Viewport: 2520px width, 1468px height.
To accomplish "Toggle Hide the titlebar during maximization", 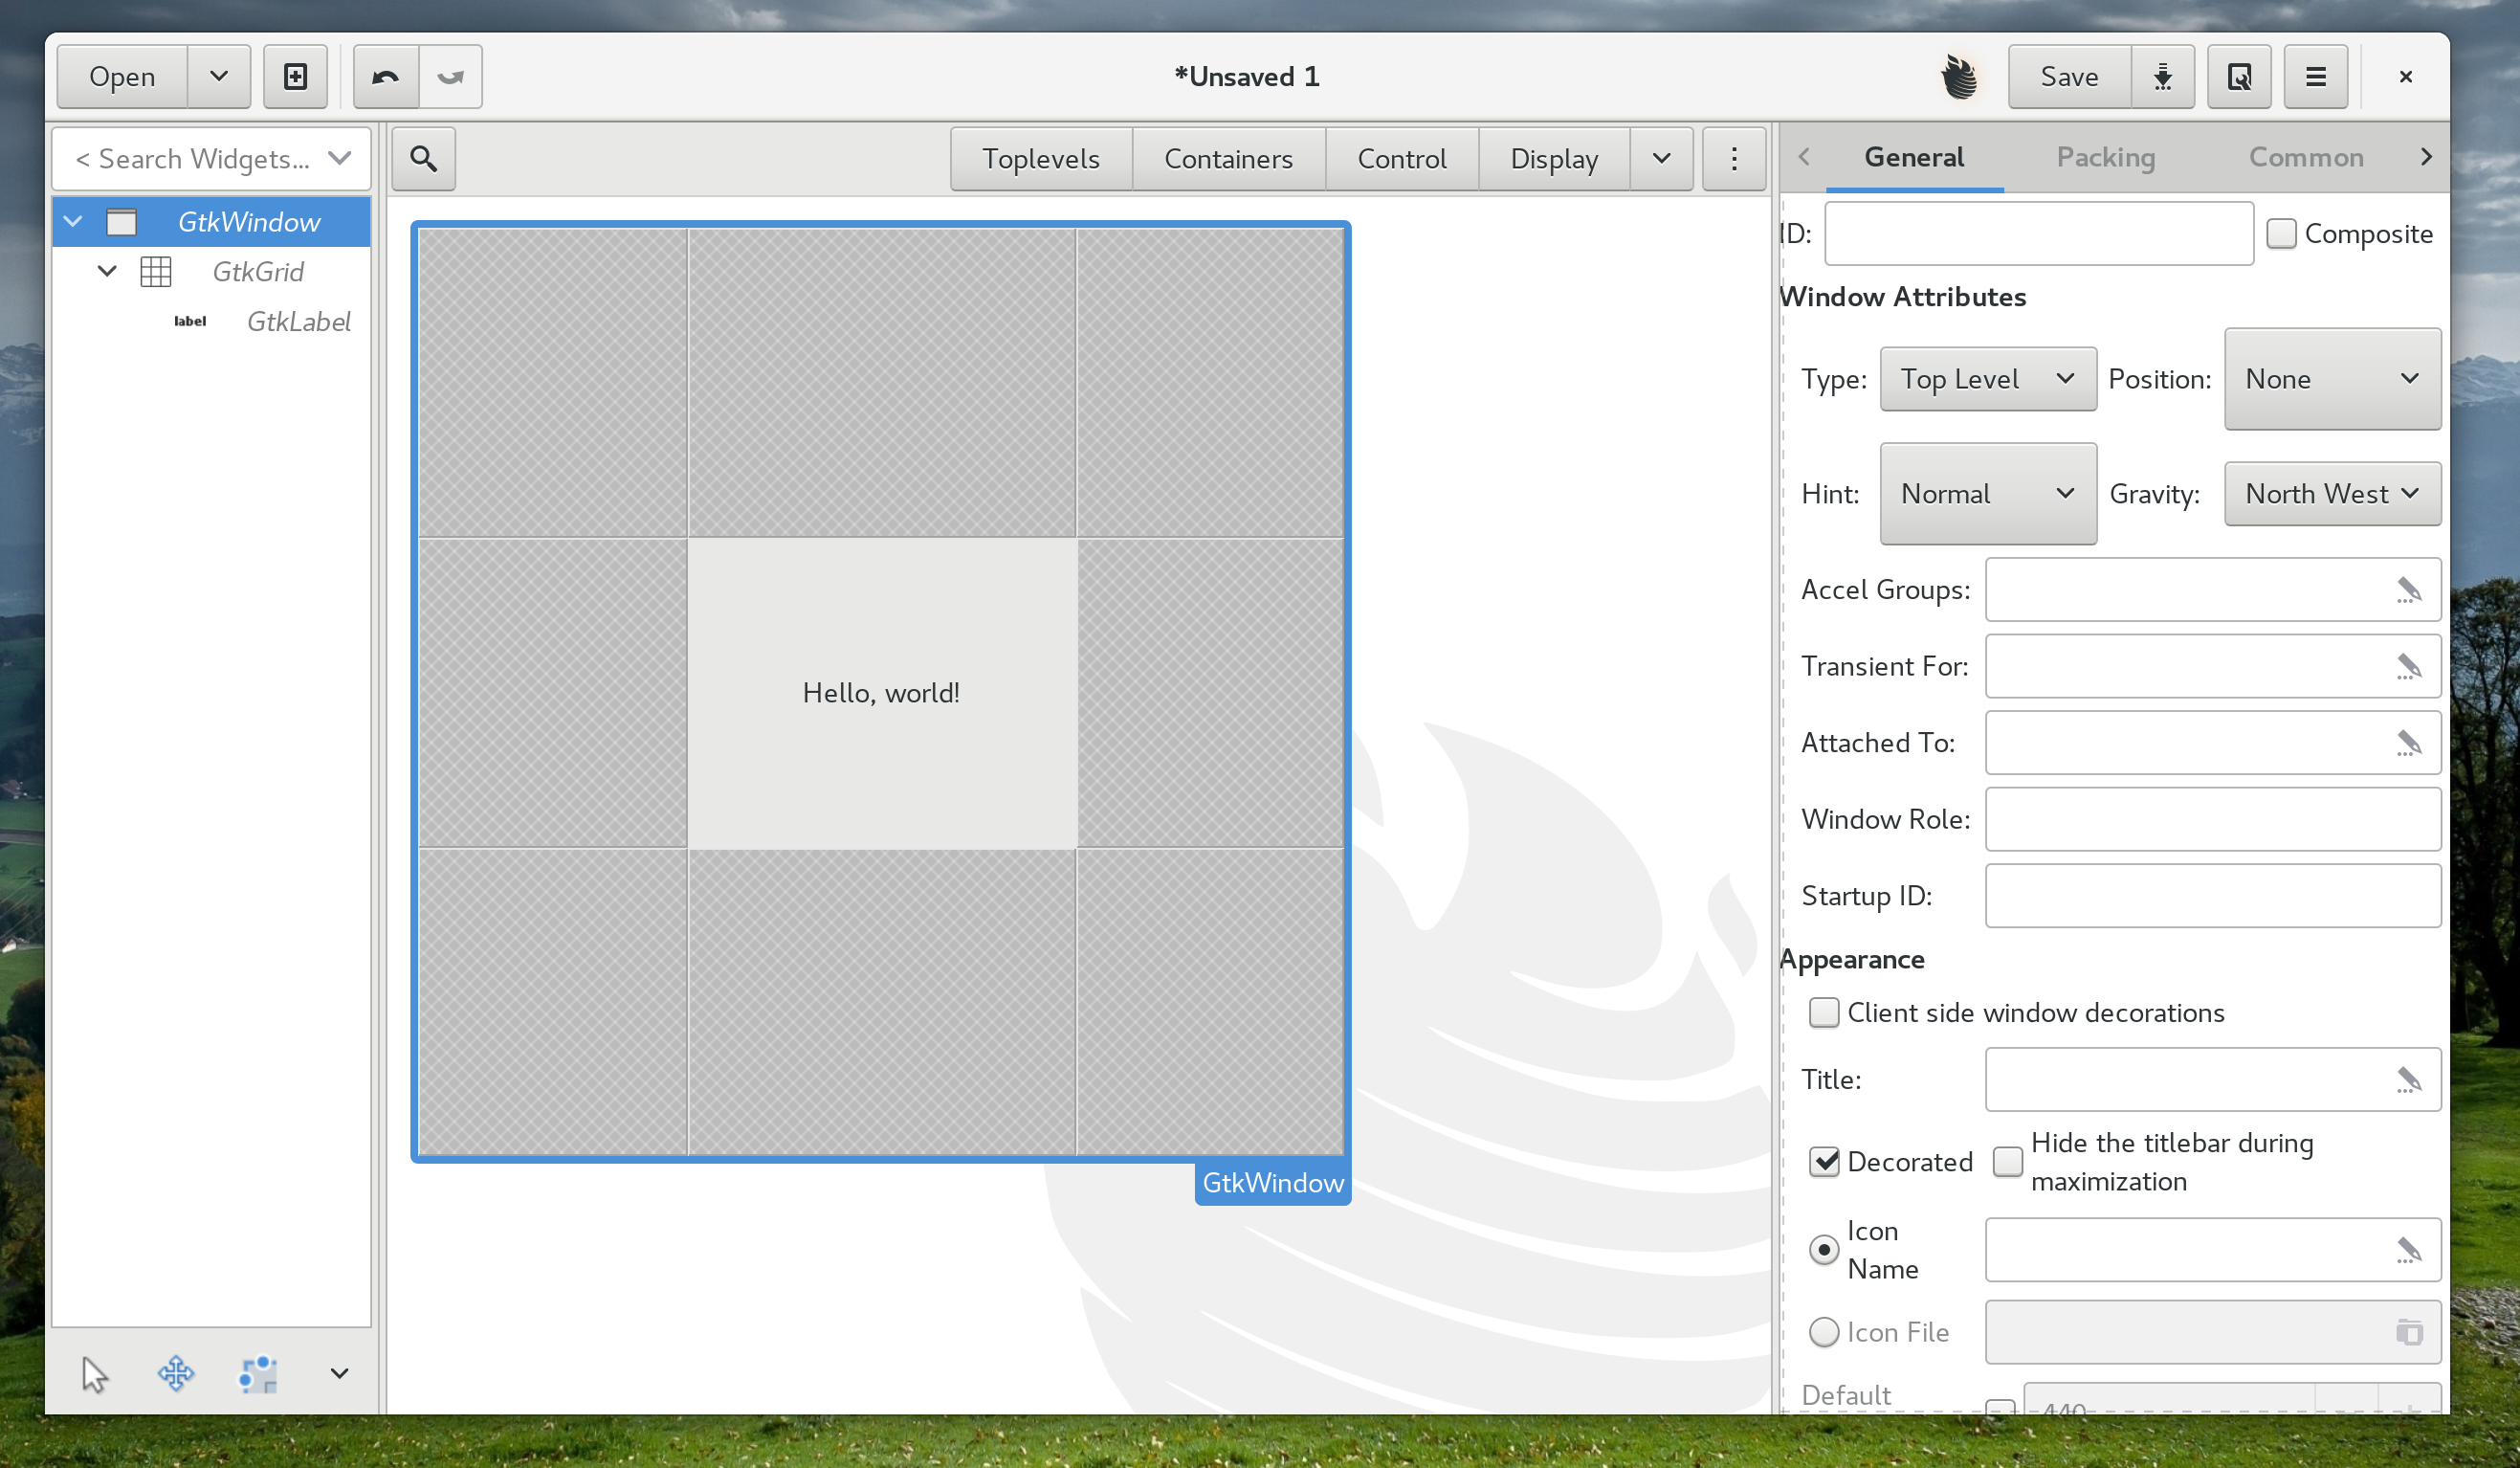I will click(2007, 1162).
